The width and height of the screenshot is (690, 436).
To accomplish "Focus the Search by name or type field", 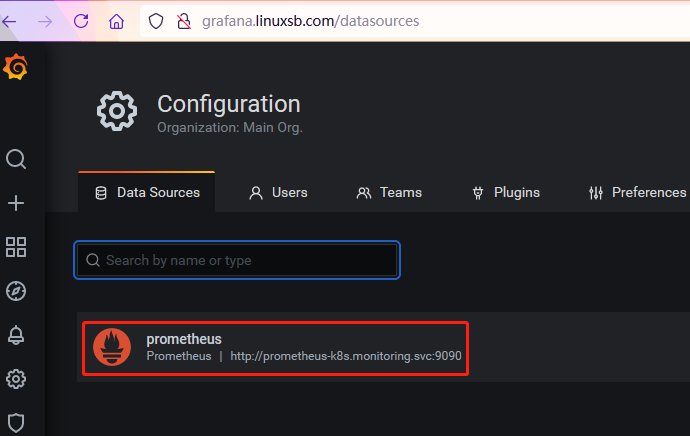I will [237, 260].
